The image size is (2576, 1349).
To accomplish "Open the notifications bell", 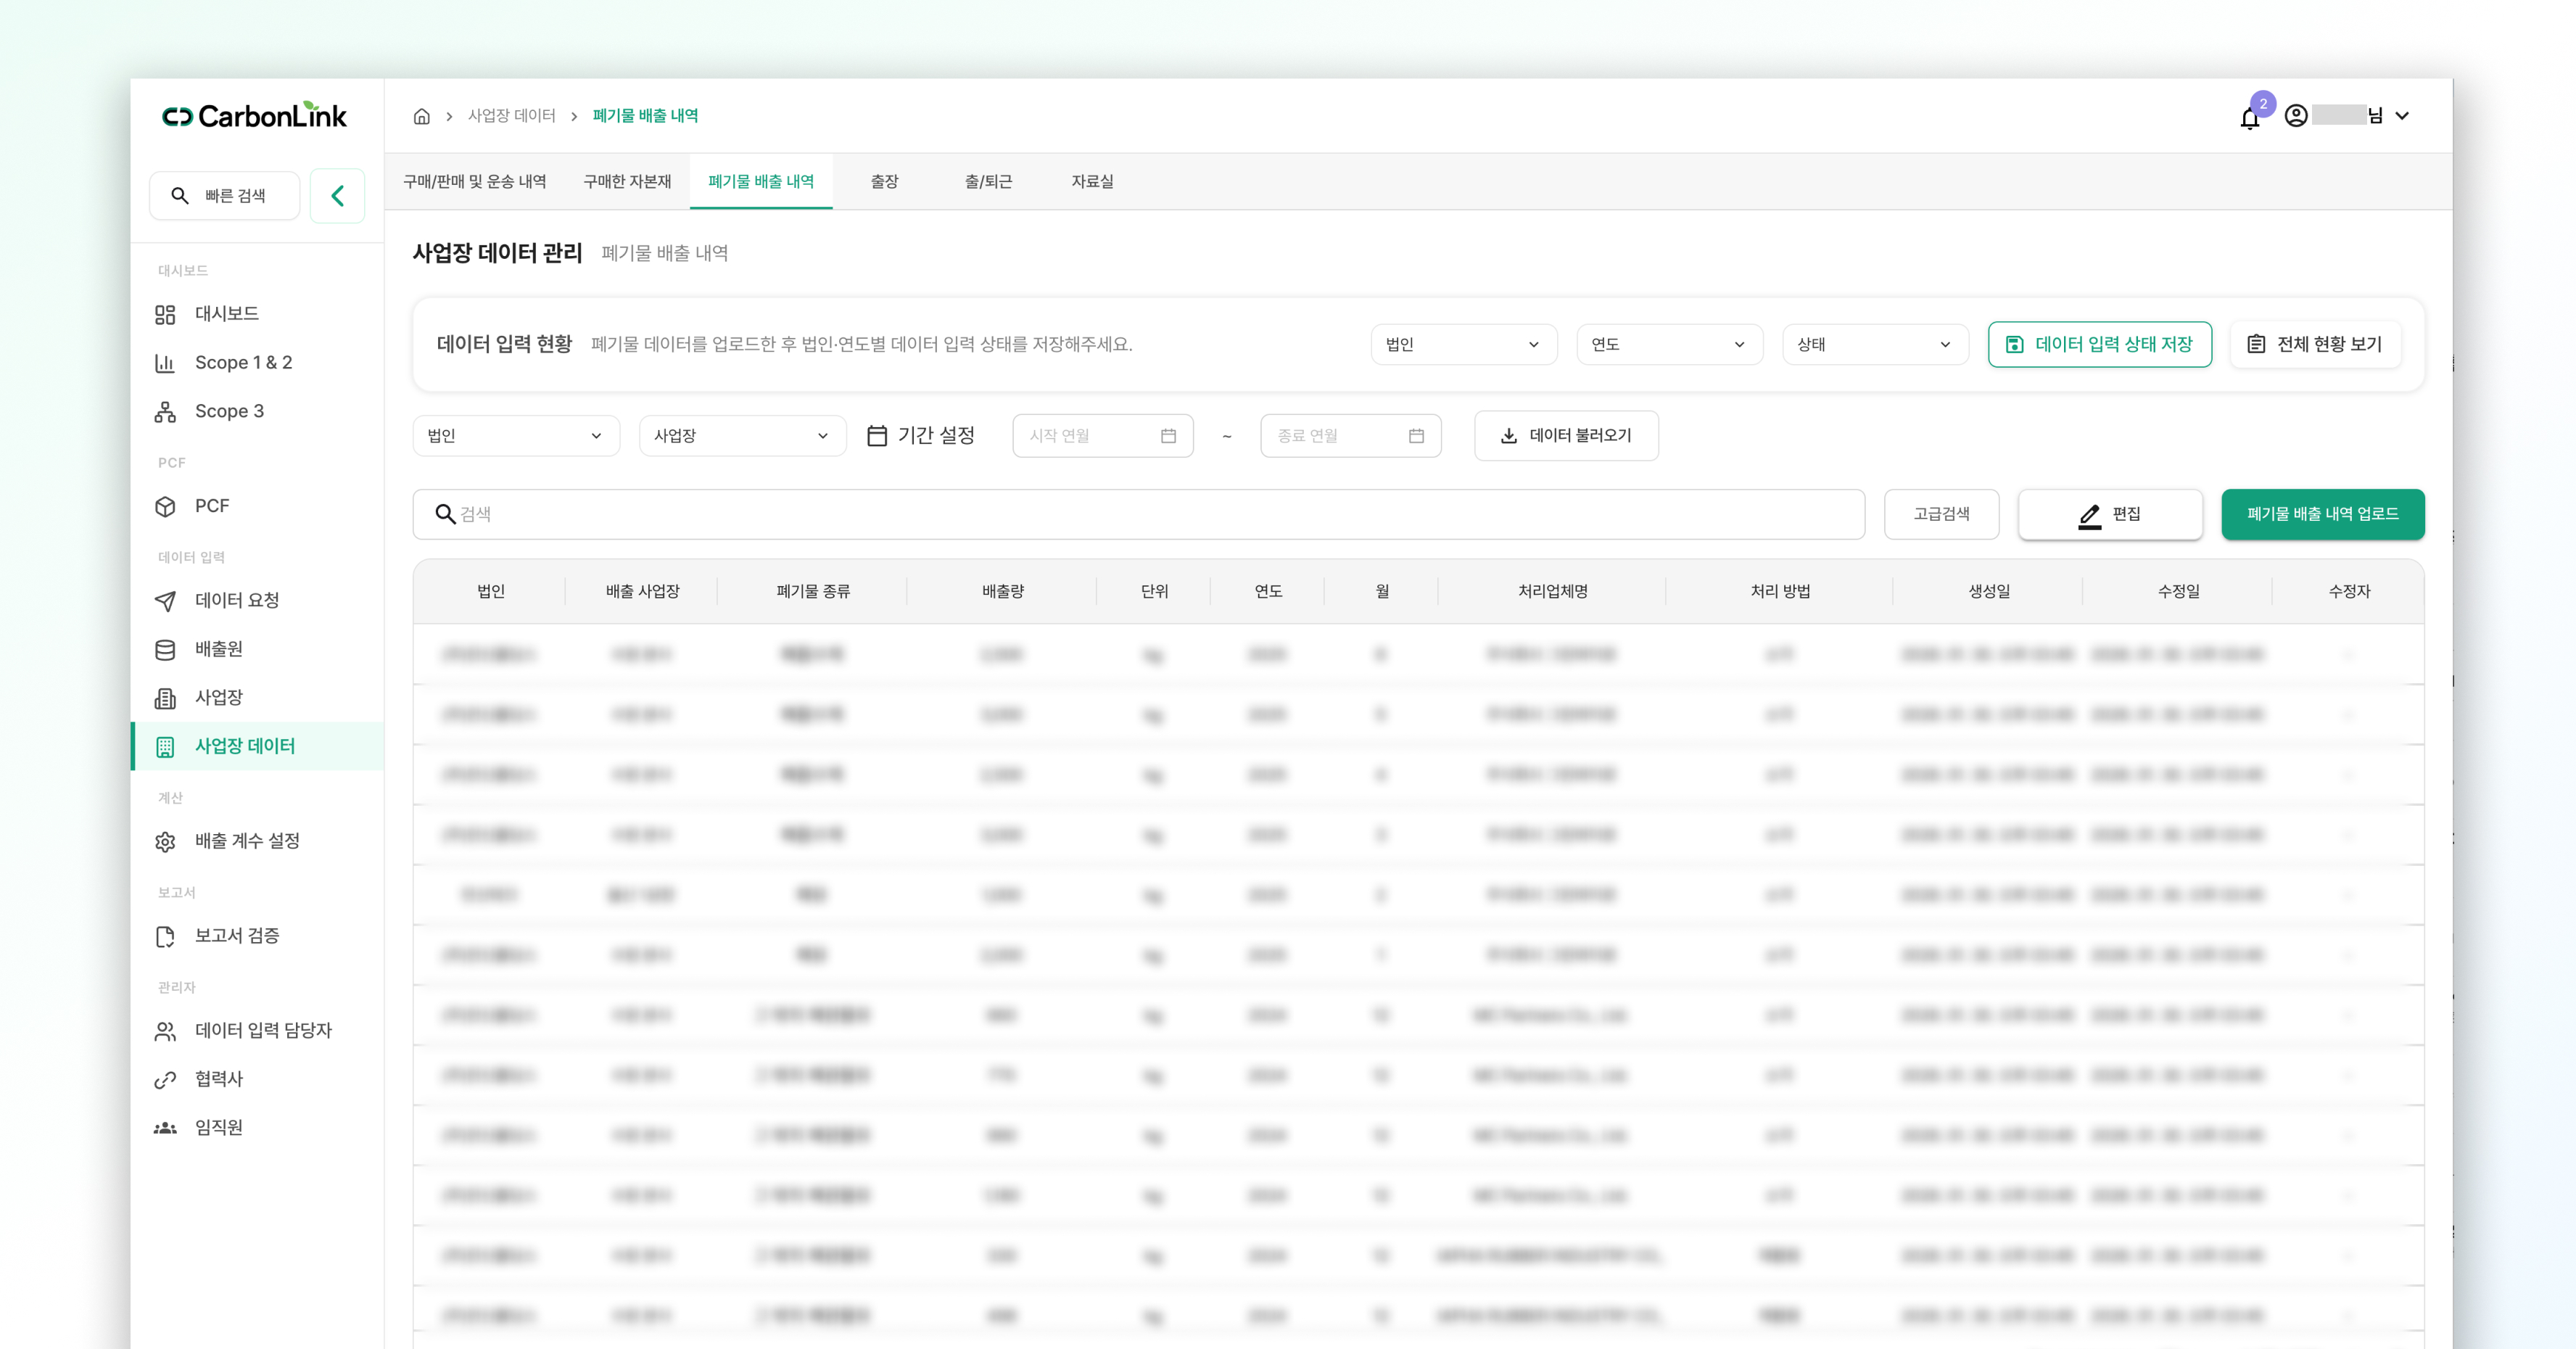I will [2250, 118].
